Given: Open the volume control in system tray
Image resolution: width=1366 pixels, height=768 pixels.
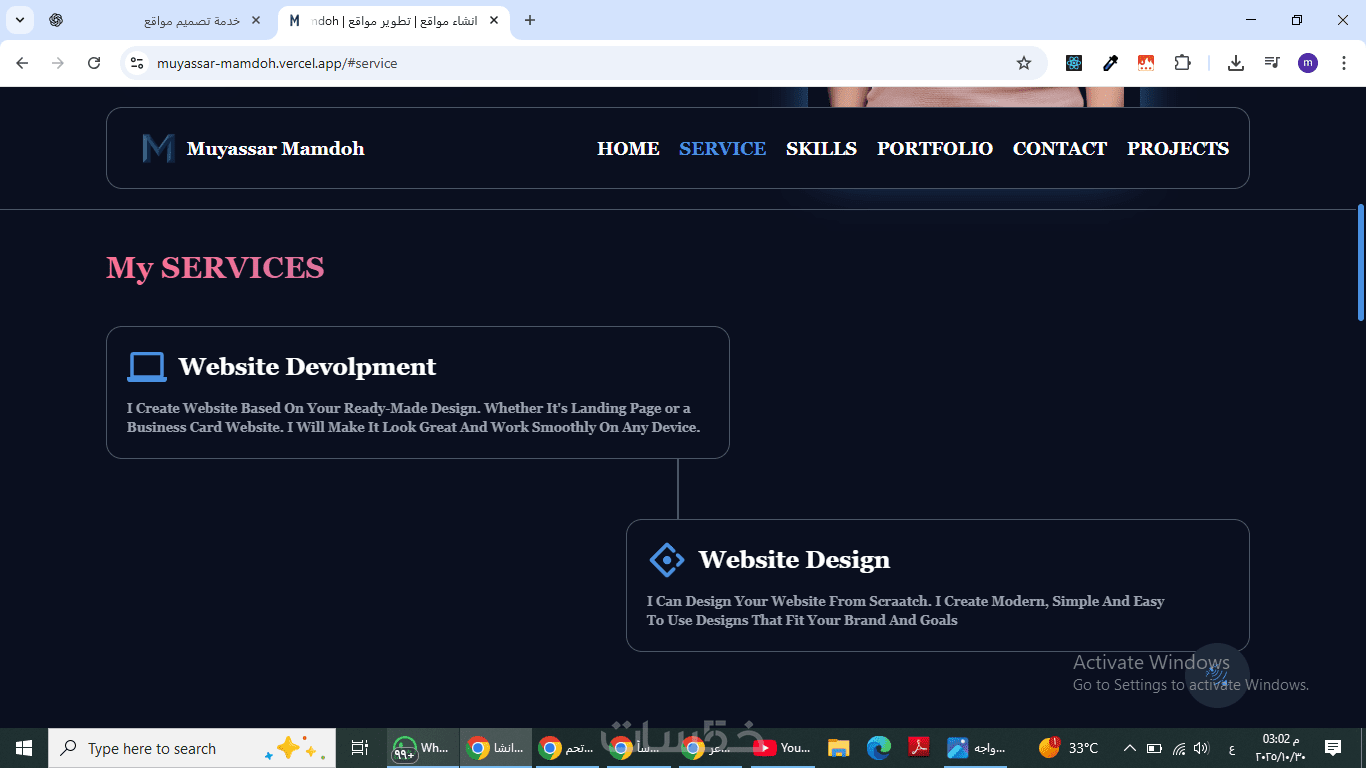Looking at the screenshot, I should pos(1201,748).
